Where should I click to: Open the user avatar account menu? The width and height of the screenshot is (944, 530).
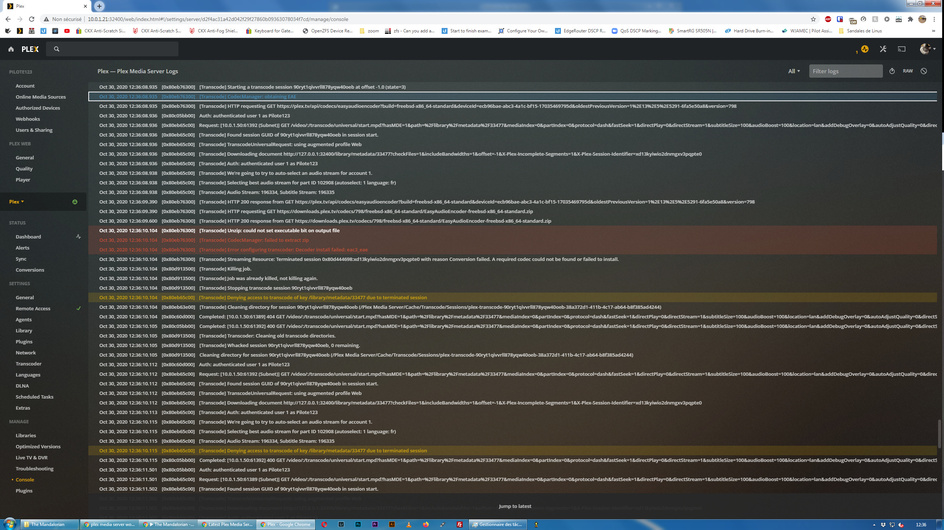pos(926,49)
